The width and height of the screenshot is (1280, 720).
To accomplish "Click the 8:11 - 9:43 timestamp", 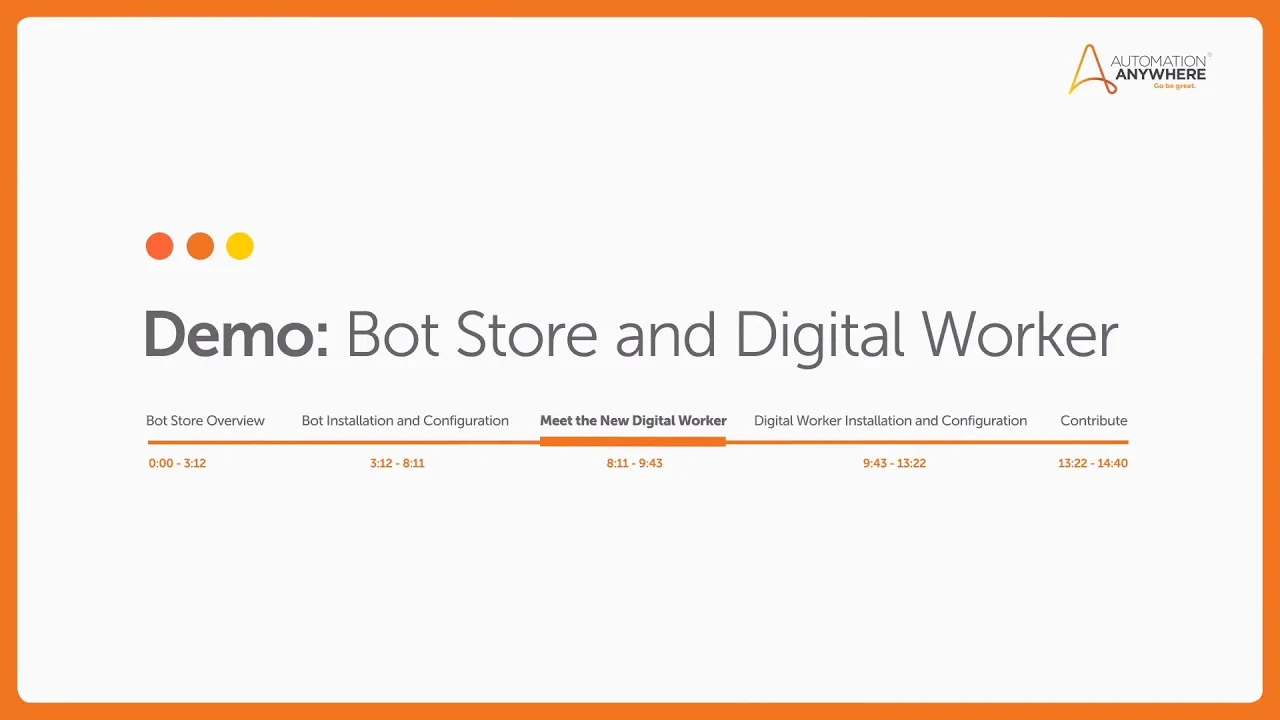I will (634, 463).
